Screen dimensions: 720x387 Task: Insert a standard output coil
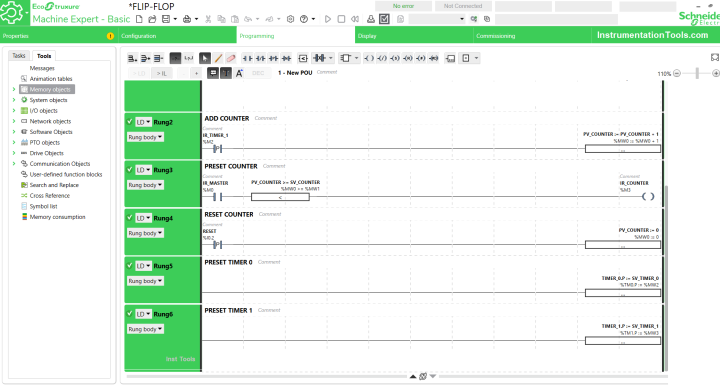click(x=369, y=58)
